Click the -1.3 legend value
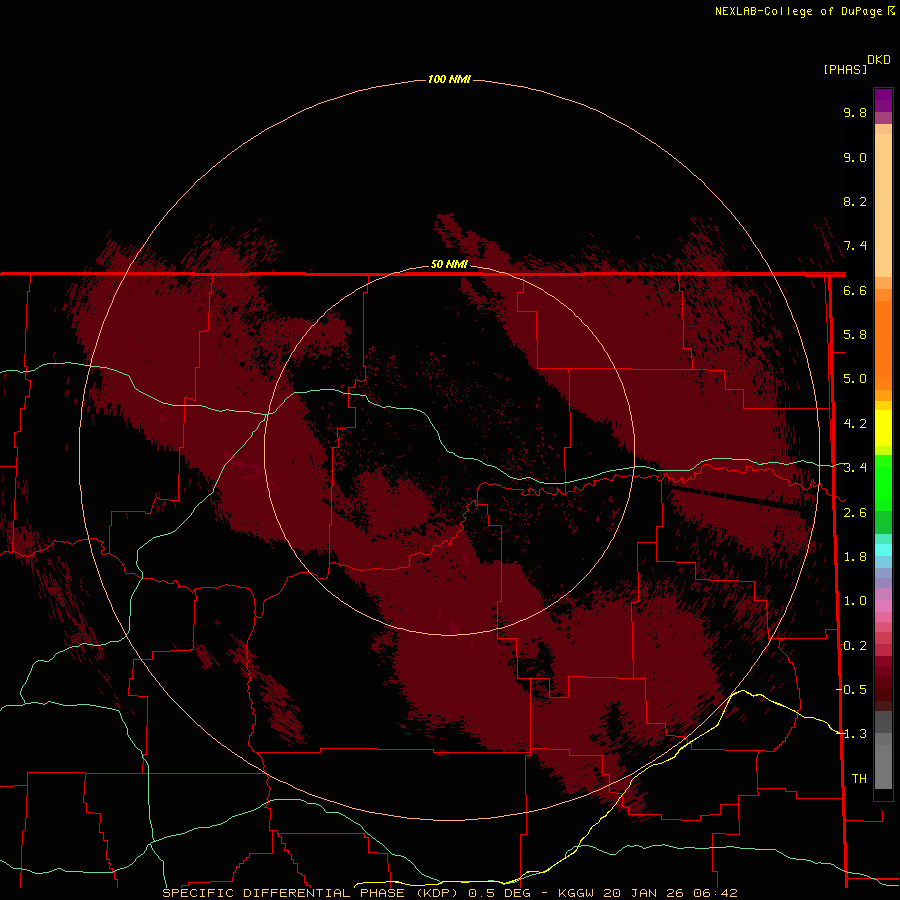Image resolution: width=900 pixels, height=900 pixels. click(851, 734)
